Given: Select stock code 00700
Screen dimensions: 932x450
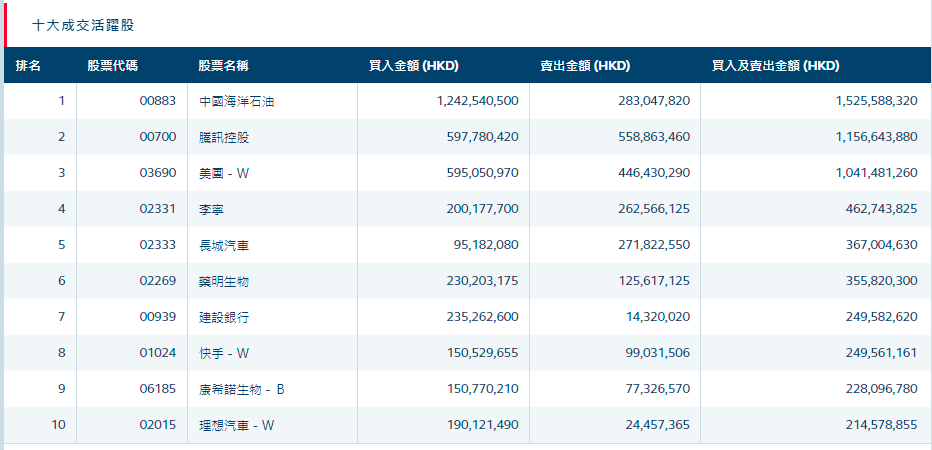Looking at the screenshot, I should [x=158, y=137].
